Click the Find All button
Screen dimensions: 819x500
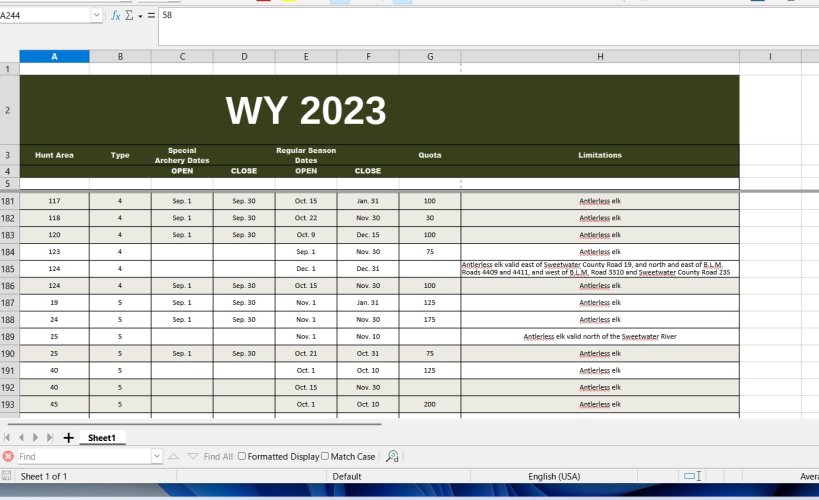tap(218, 457)
